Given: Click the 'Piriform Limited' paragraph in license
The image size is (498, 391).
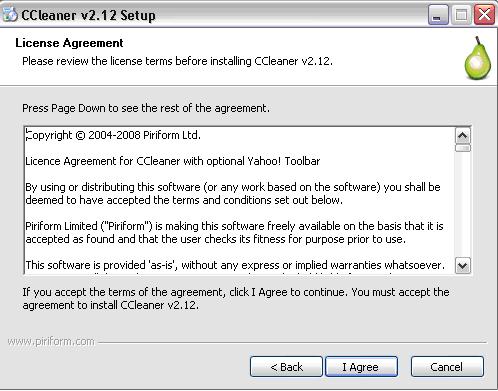Looking at the screenshot, I should point(234,232).
